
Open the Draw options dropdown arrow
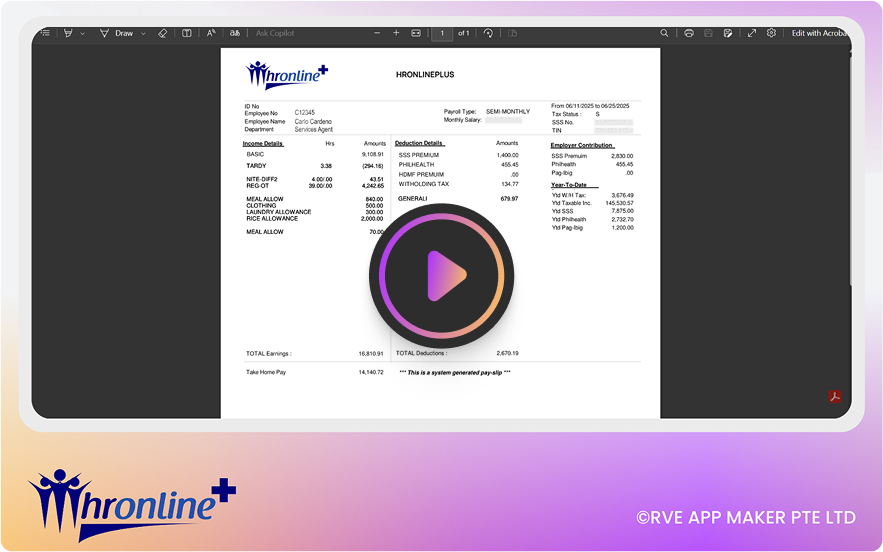coord(142,33)
